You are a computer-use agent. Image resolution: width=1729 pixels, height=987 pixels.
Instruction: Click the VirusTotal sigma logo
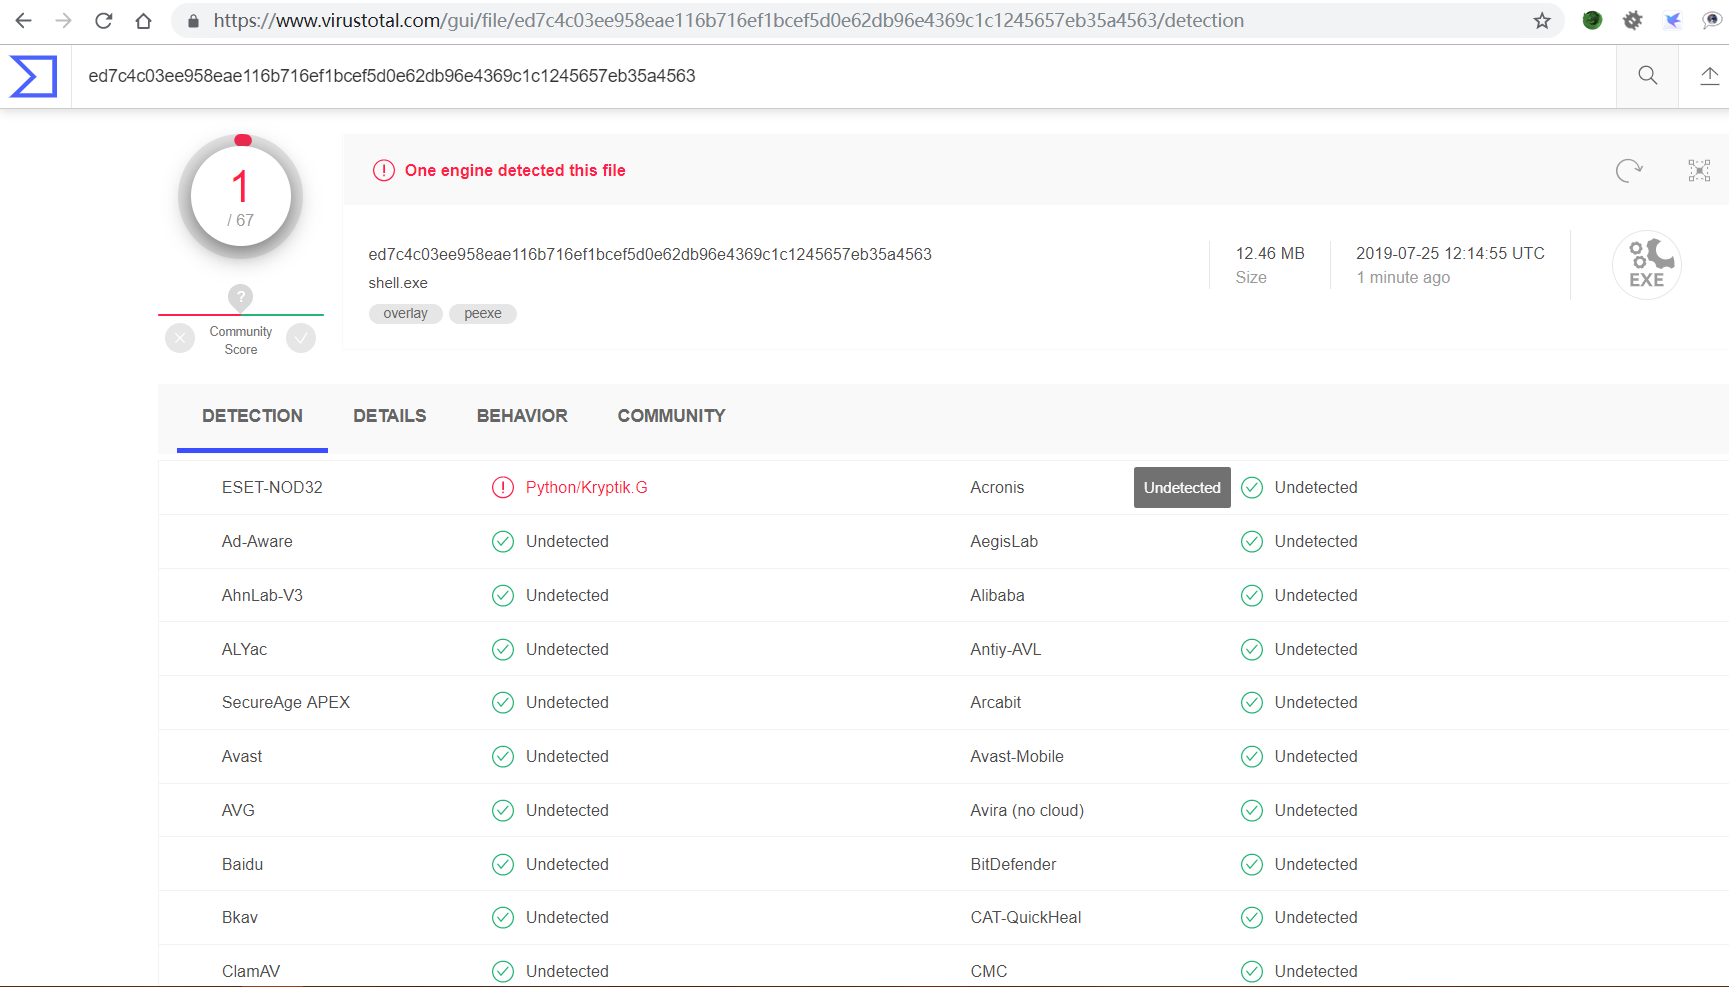(x=33, y=76)
